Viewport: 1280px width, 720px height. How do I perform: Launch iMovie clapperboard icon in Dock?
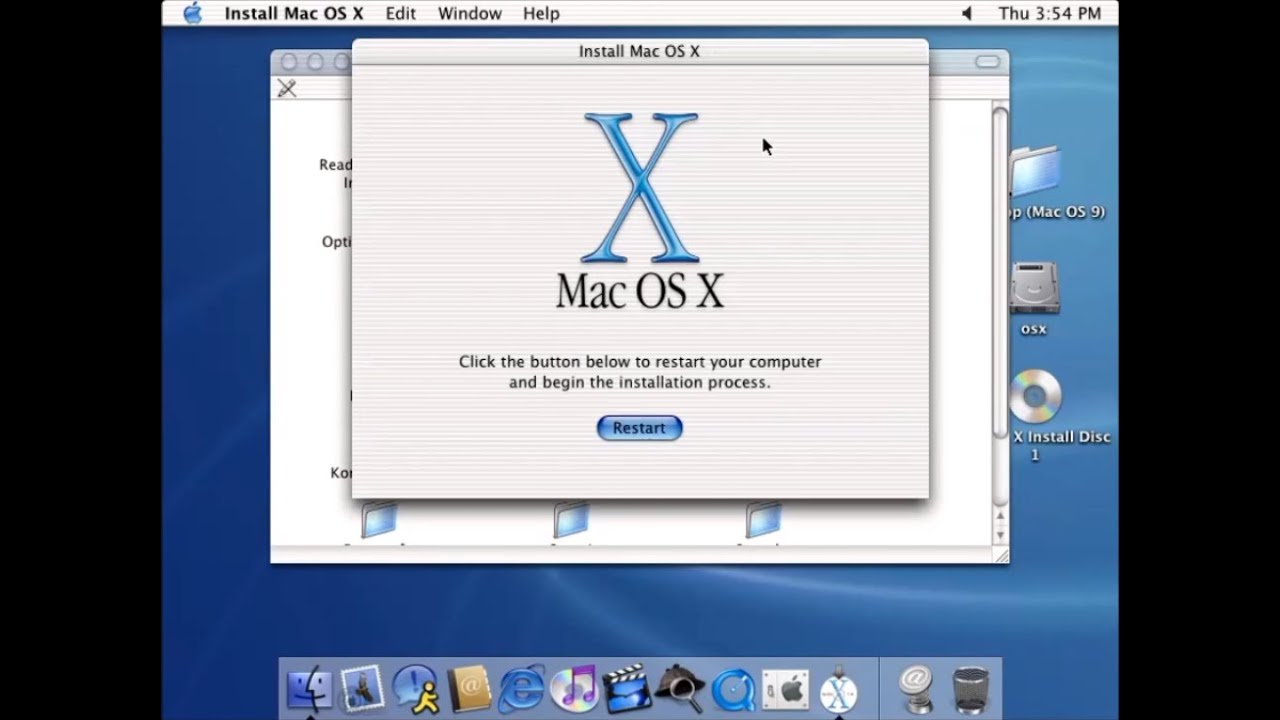627,688
